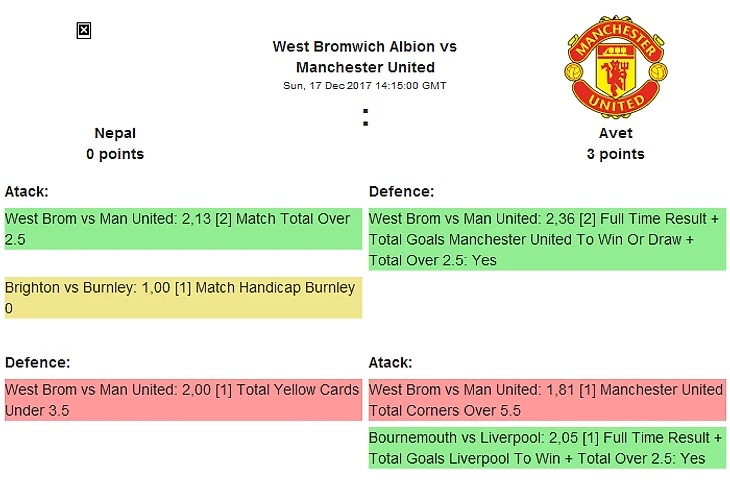Click the score colon separator between teams
Screen dimensions: 730x480
point(366,117)
